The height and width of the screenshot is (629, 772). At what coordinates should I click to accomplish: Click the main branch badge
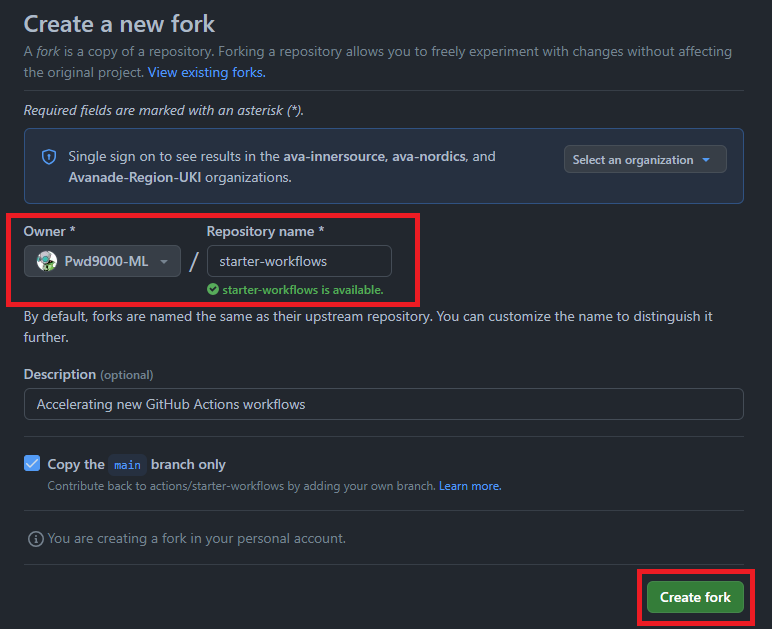pos(127,465)
